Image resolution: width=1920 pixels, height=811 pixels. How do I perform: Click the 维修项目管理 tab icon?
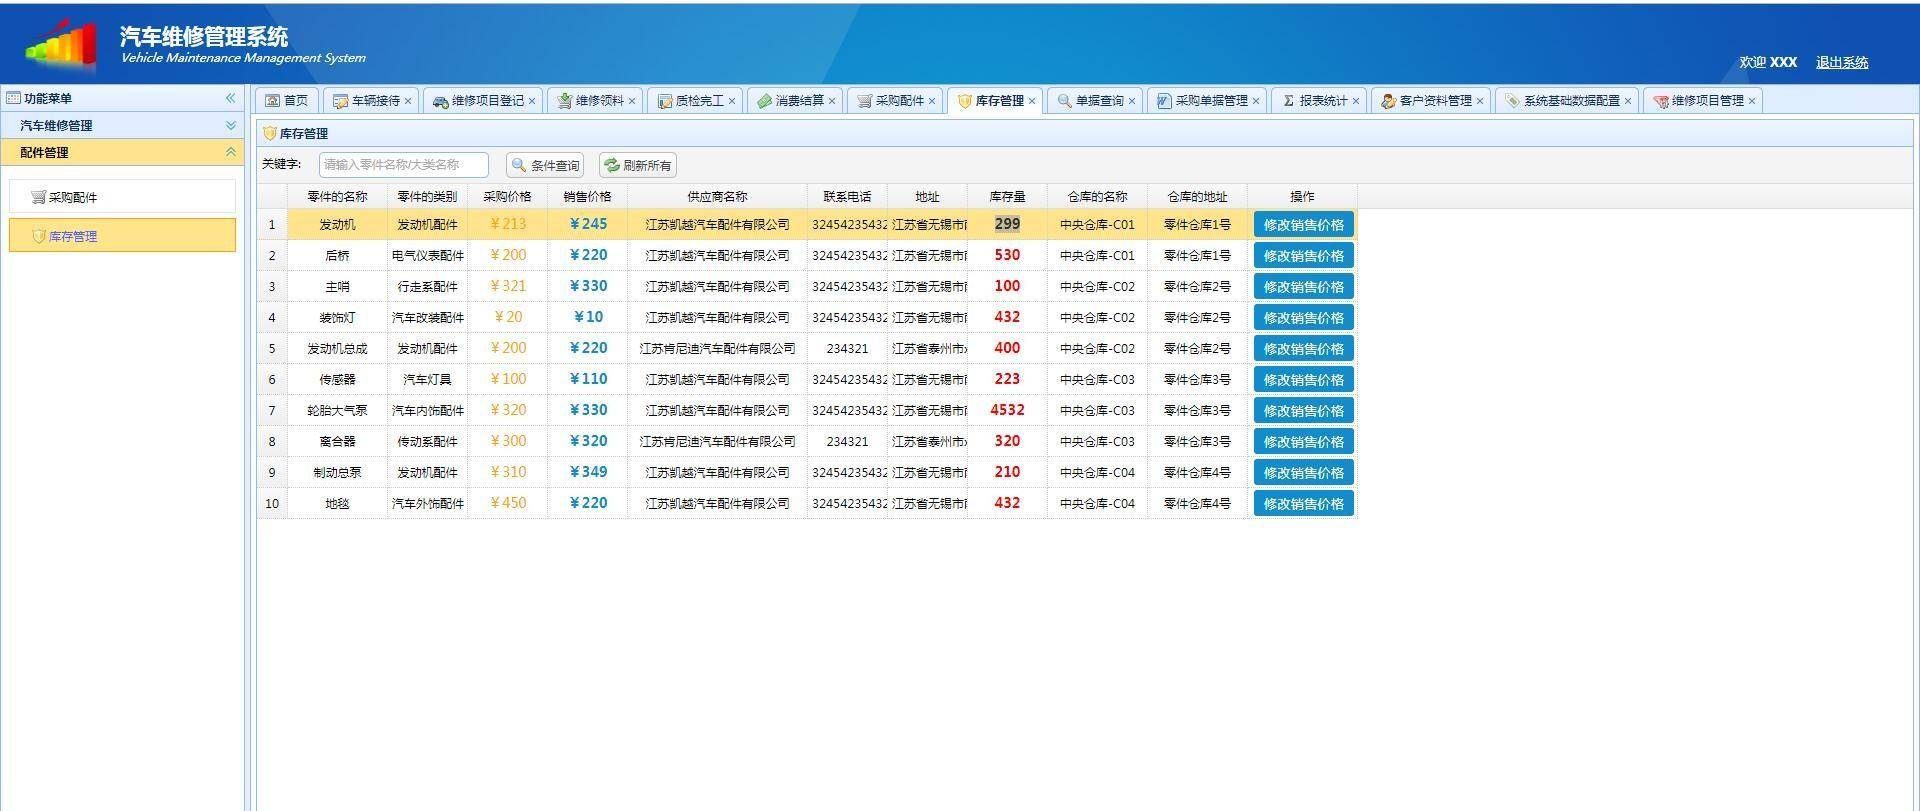[1660, 101]
